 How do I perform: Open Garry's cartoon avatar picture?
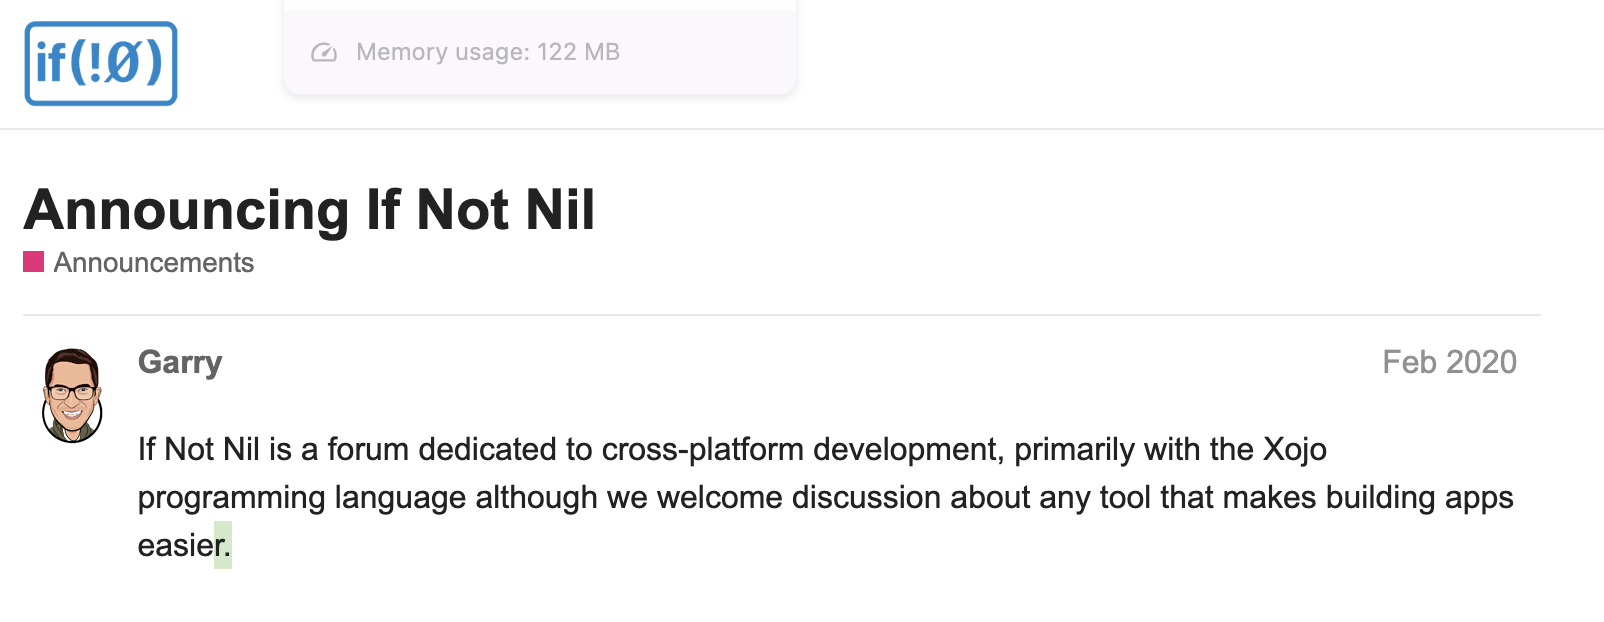point(72,395)
